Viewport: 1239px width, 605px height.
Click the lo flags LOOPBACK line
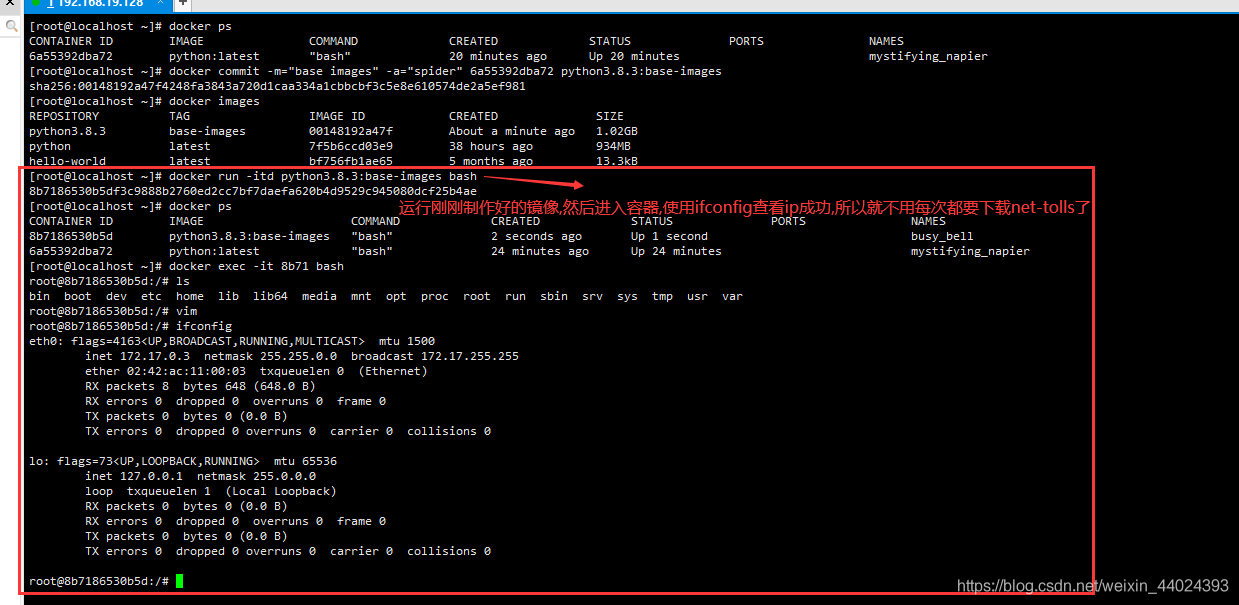(x=183, y=461)
